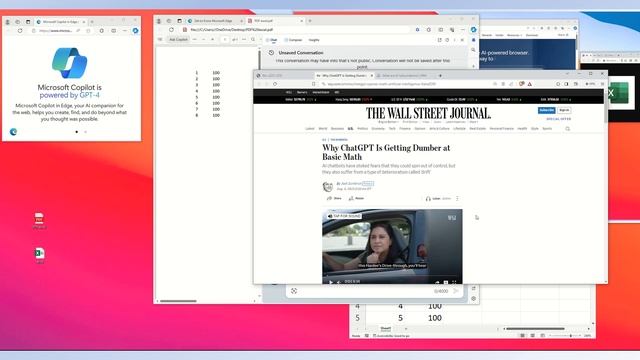Screen dimensions: 640x360
Task: Click the Excel icon in the rightmost background window
Action: click(618, 93)
